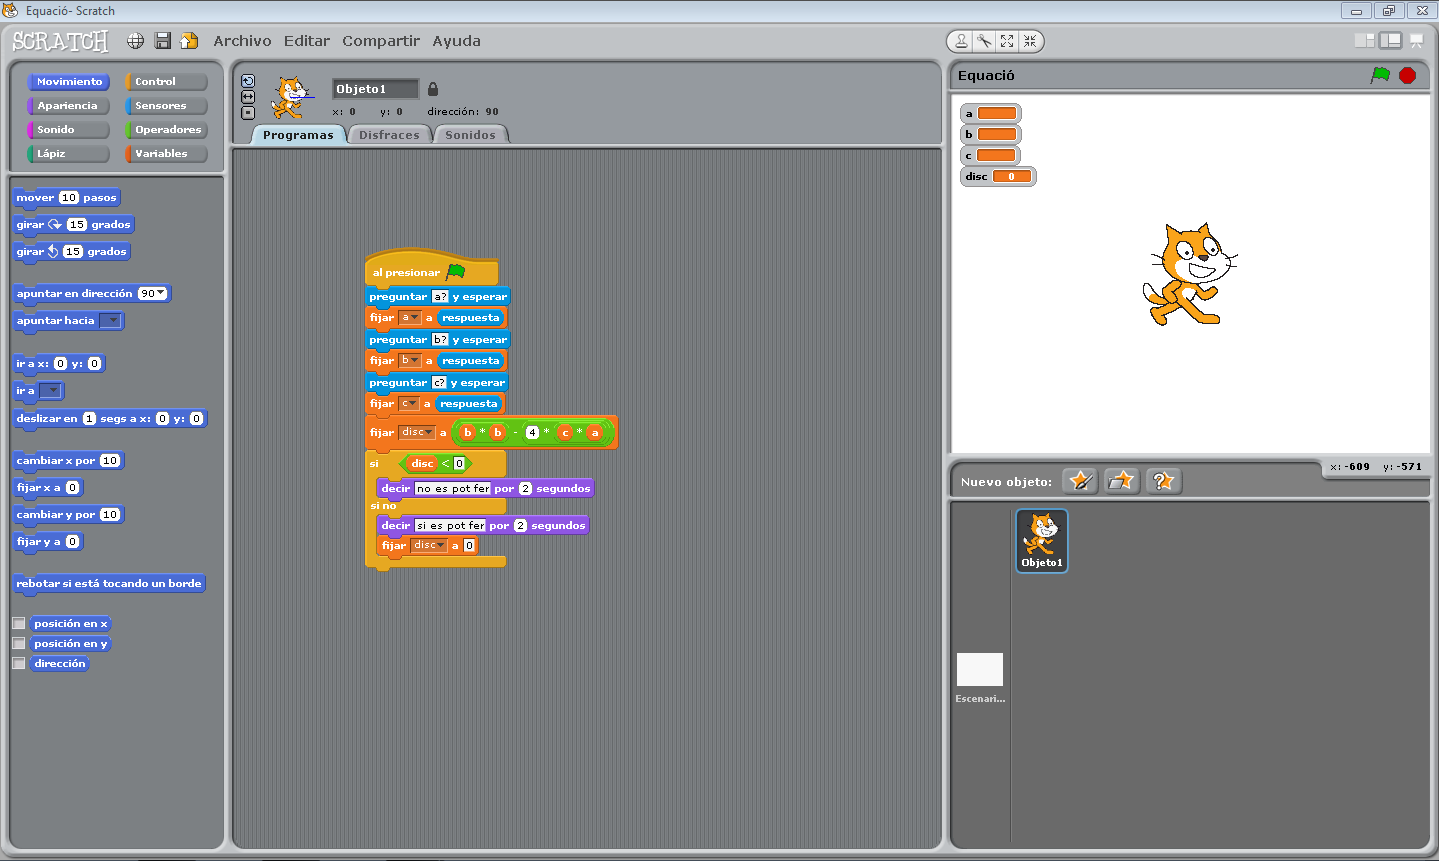Viewport: 1439px width, 861px height.
Task: Click rebotar si está tocando un borde block
Action: coord(109,584)
